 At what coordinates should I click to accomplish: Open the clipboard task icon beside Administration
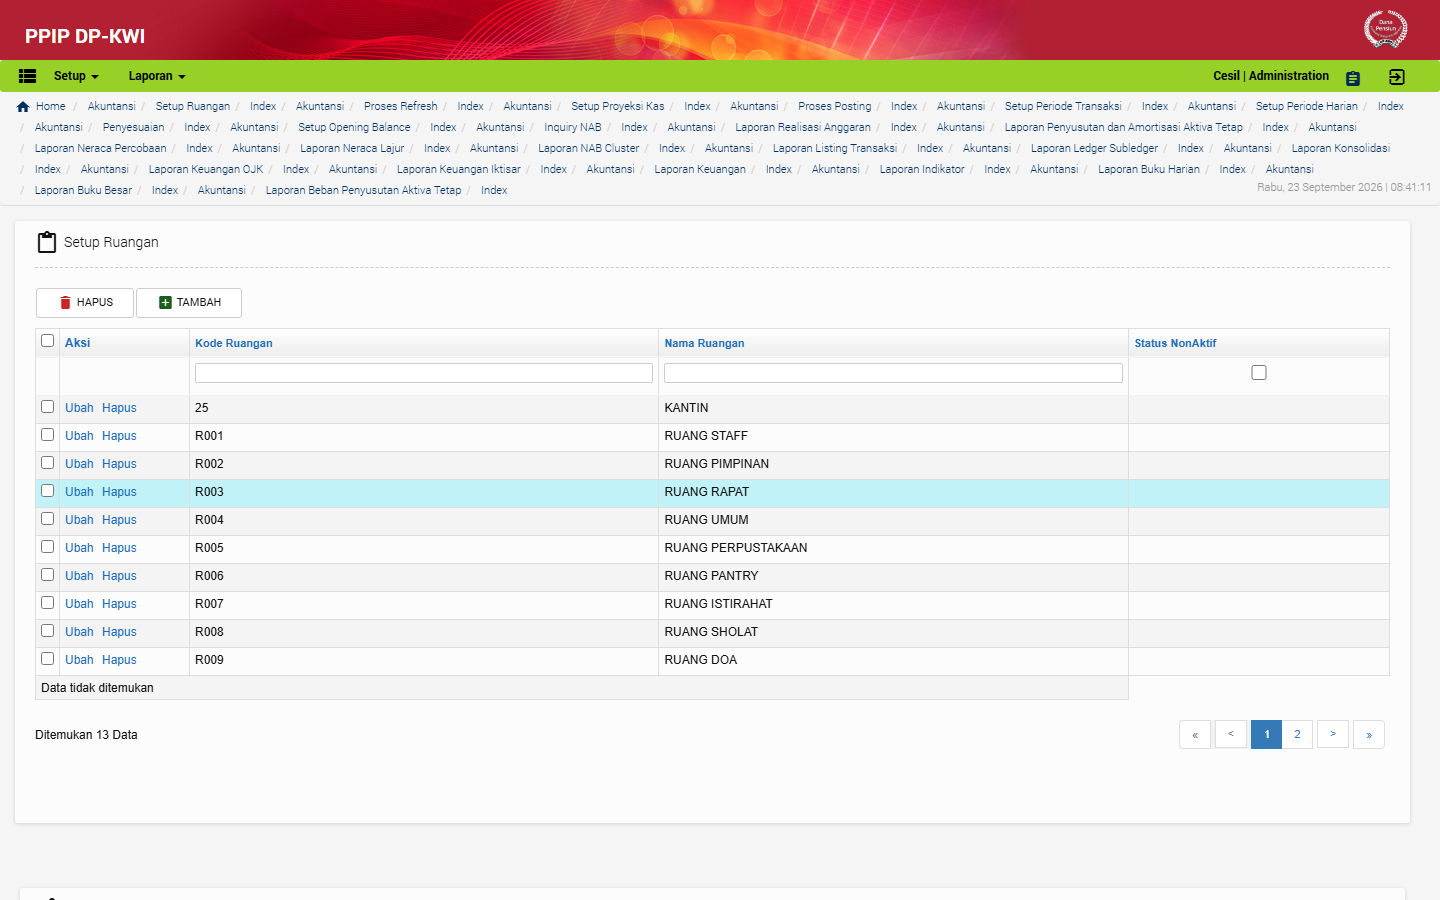(x=1353, y=78)
